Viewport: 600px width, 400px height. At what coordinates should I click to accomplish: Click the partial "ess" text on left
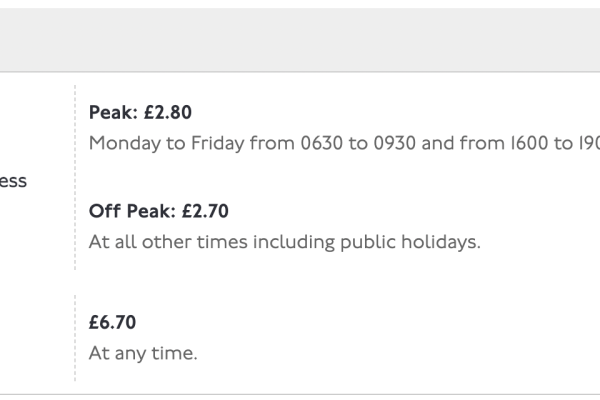[x=14, y=181]
